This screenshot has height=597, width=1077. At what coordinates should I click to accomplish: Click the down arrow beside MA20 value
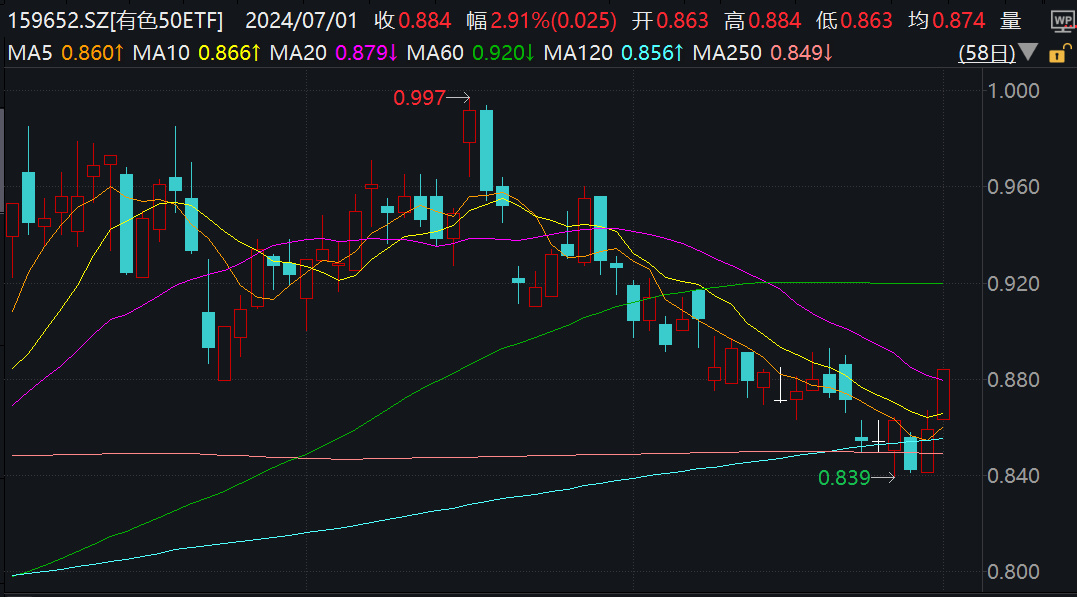click(391, 53)
